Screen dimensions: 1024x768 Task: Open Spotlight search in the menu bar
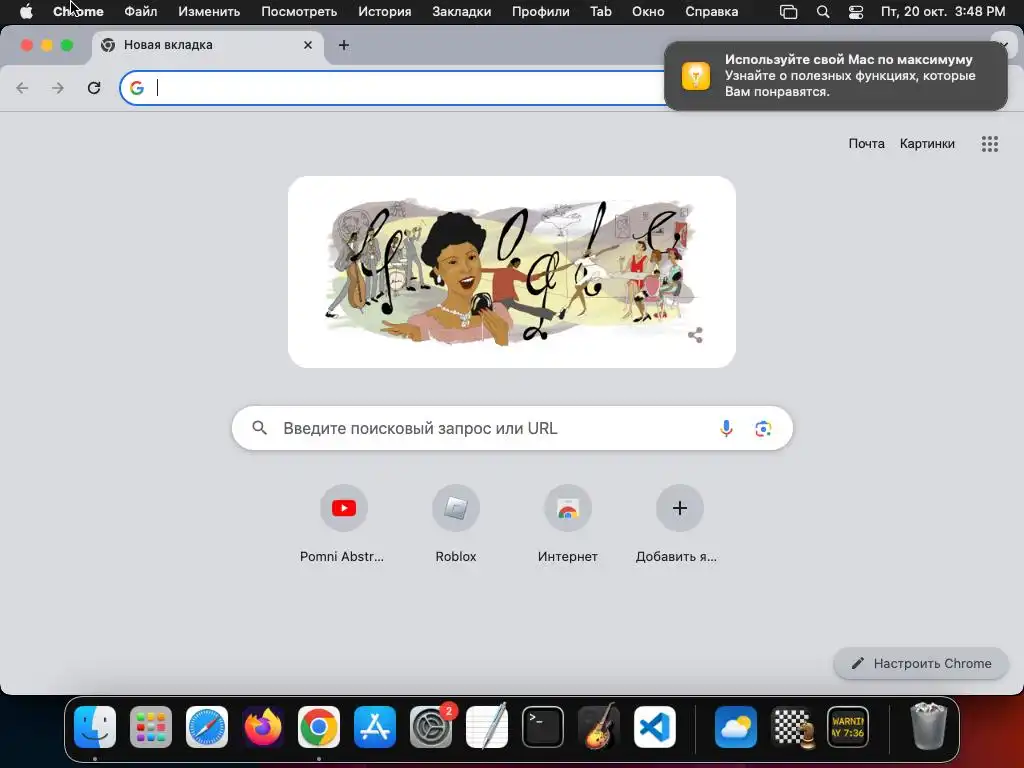click(x=823, y=12)
